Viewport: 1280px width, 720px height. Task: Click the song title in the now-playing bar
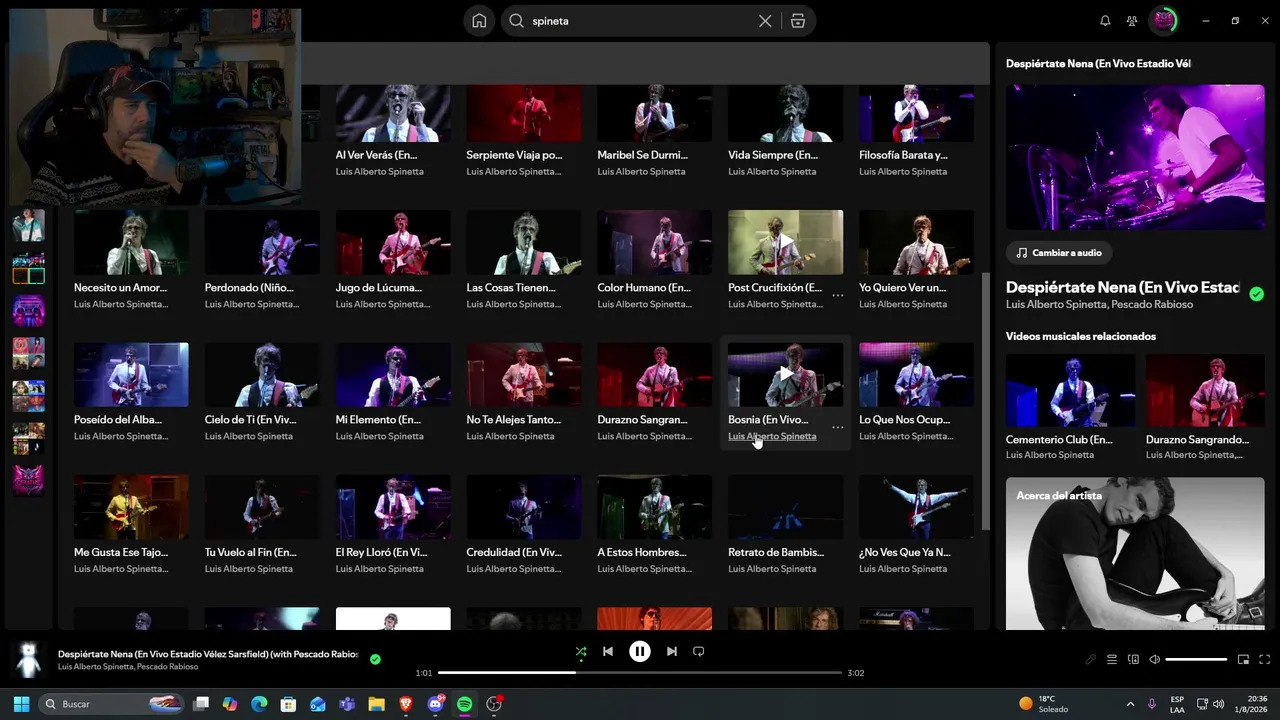208,654
